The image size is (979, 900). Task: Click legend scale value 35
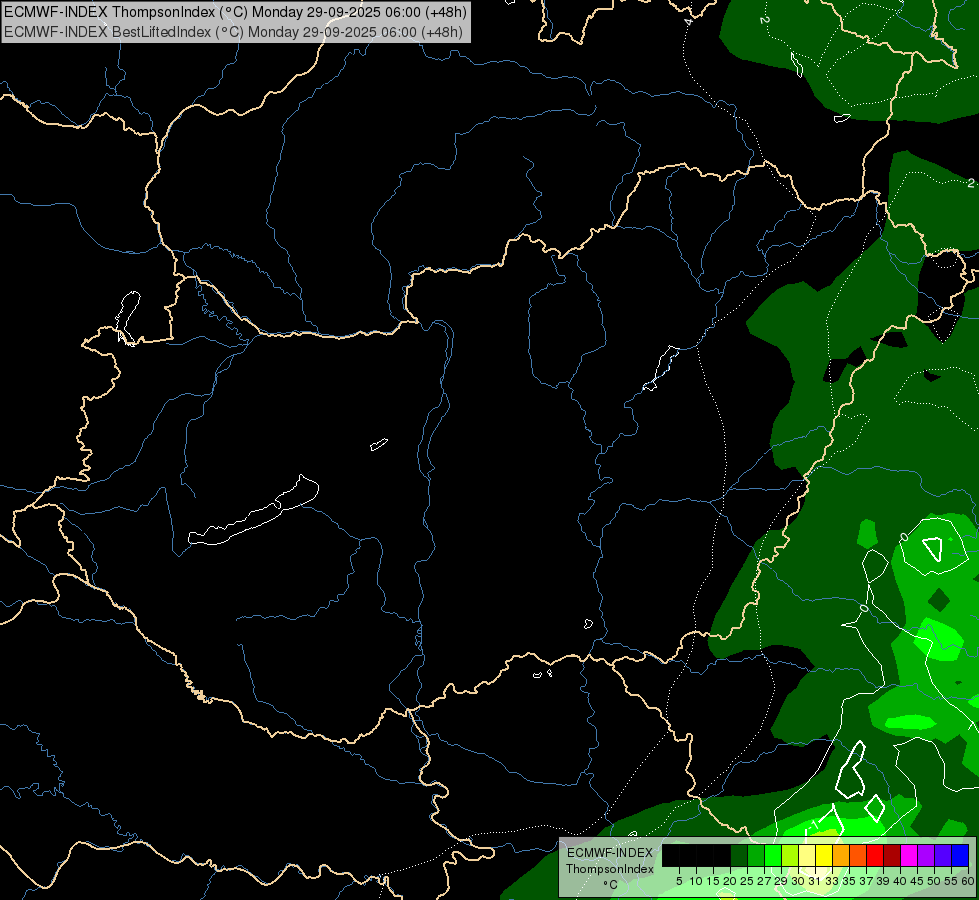849,881
